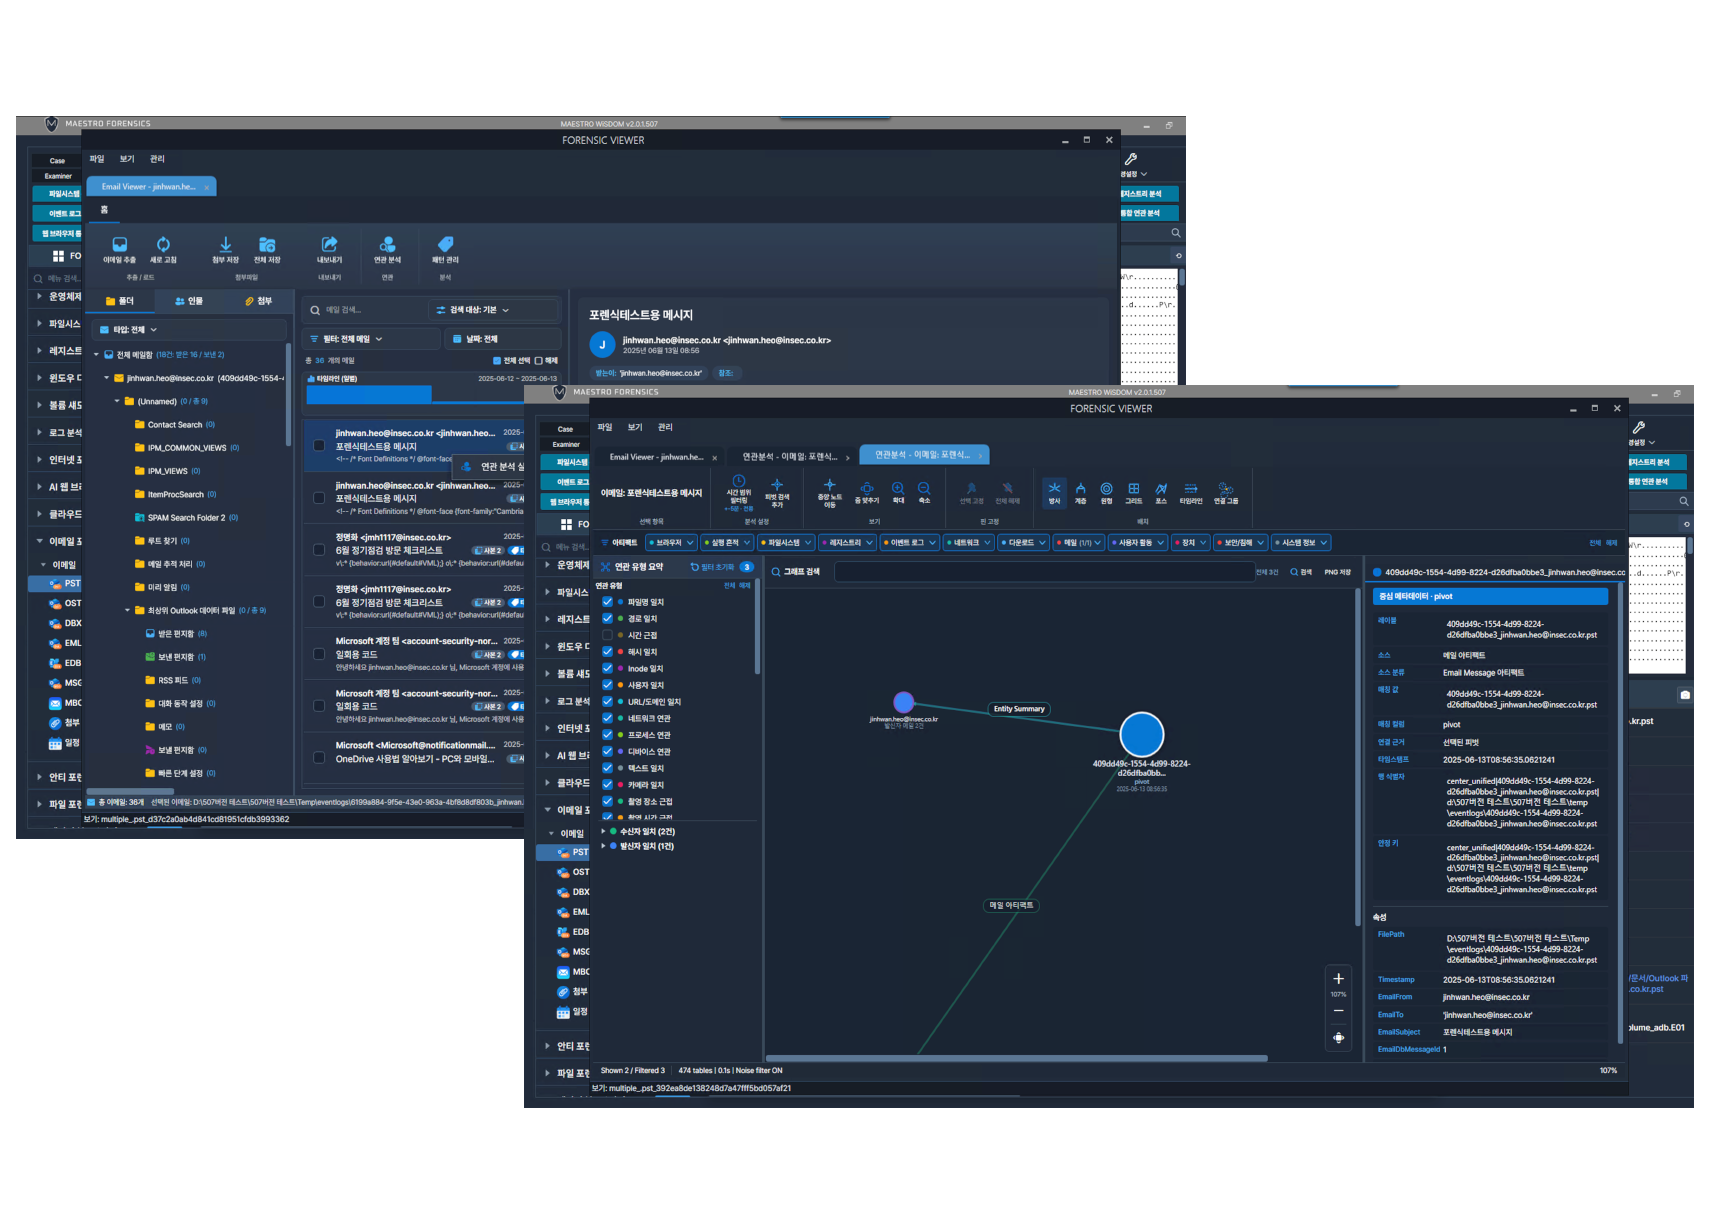Image resolution: width=1710 pixels, height=1224 pixels.
Task: Click the 필터 초기화 reset button
Action: (x=713, y=567)
